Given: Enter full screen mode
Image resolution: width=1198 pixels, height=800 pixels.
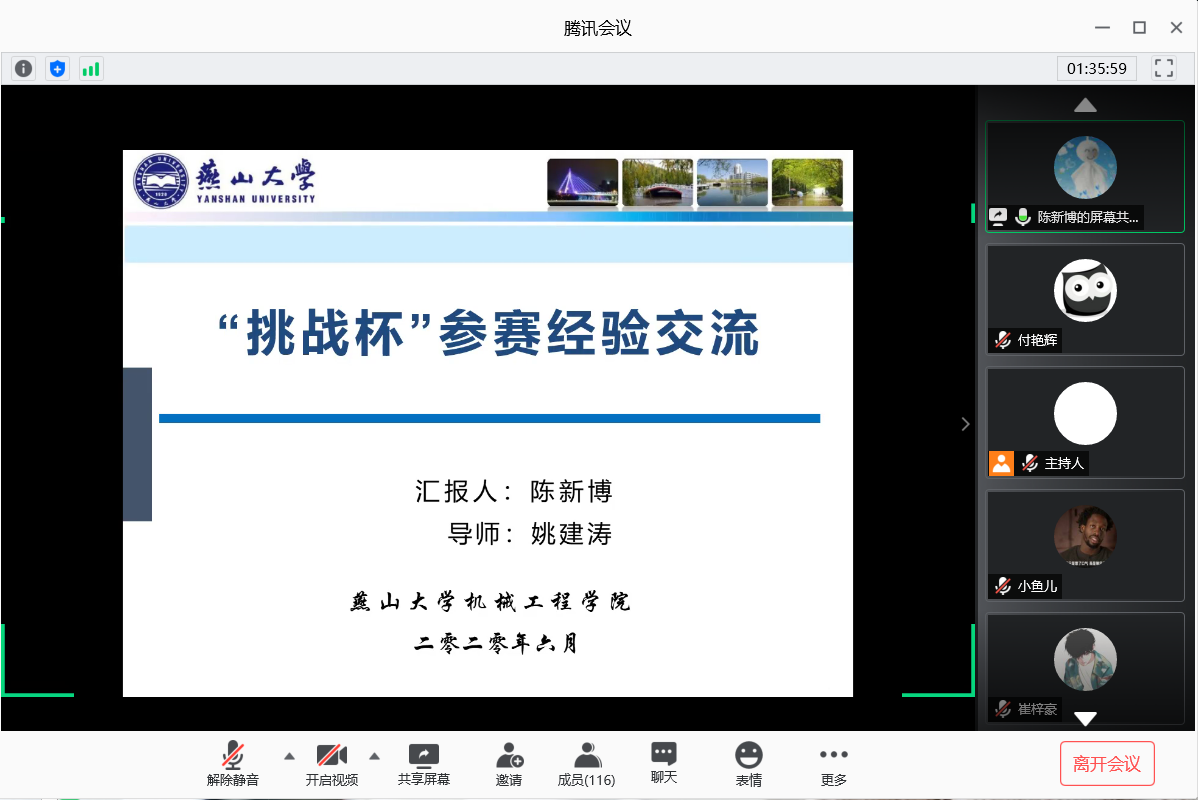Looking at the screenshot, I should [1164, 69].
